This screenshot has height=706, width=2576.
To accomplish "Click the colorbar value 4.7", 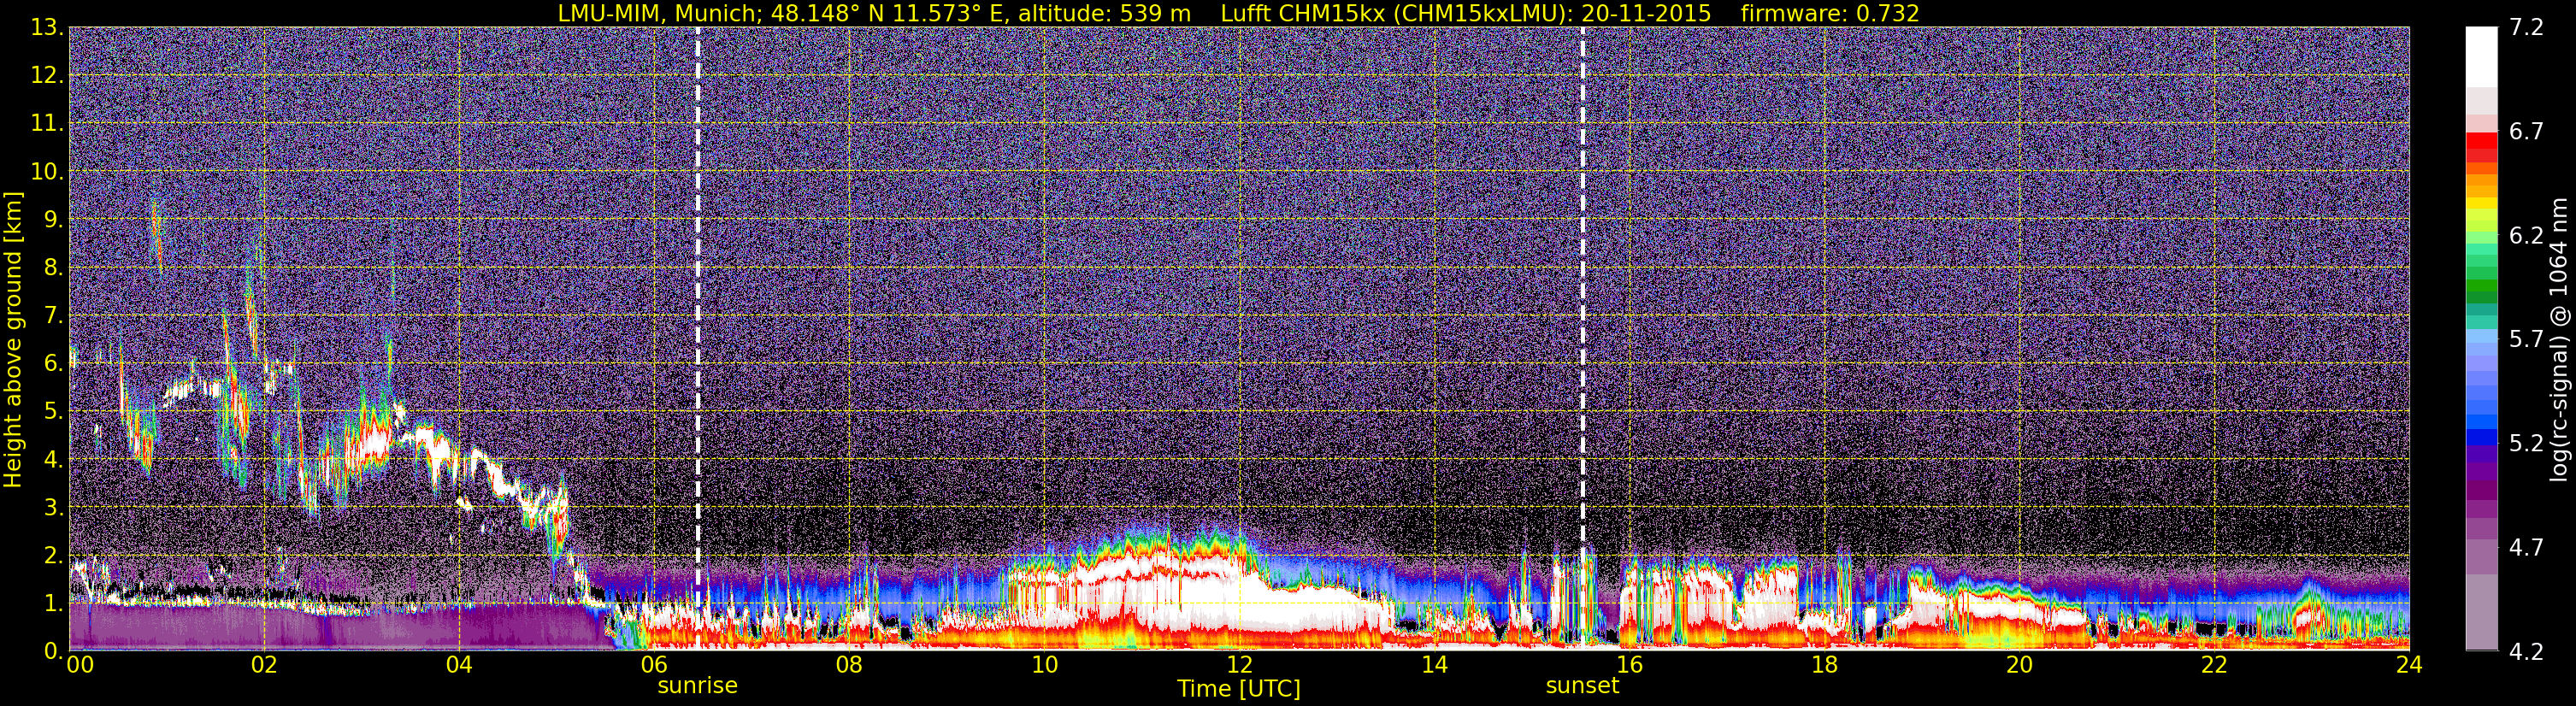I will click(x=2526, y=547).
